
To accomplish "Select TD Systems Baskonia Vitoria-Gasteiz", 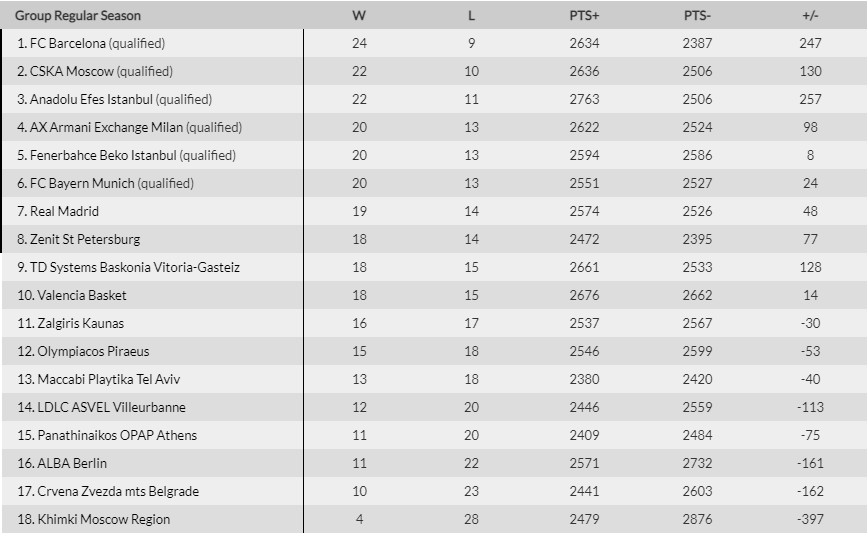I will [x=135, y=268].
